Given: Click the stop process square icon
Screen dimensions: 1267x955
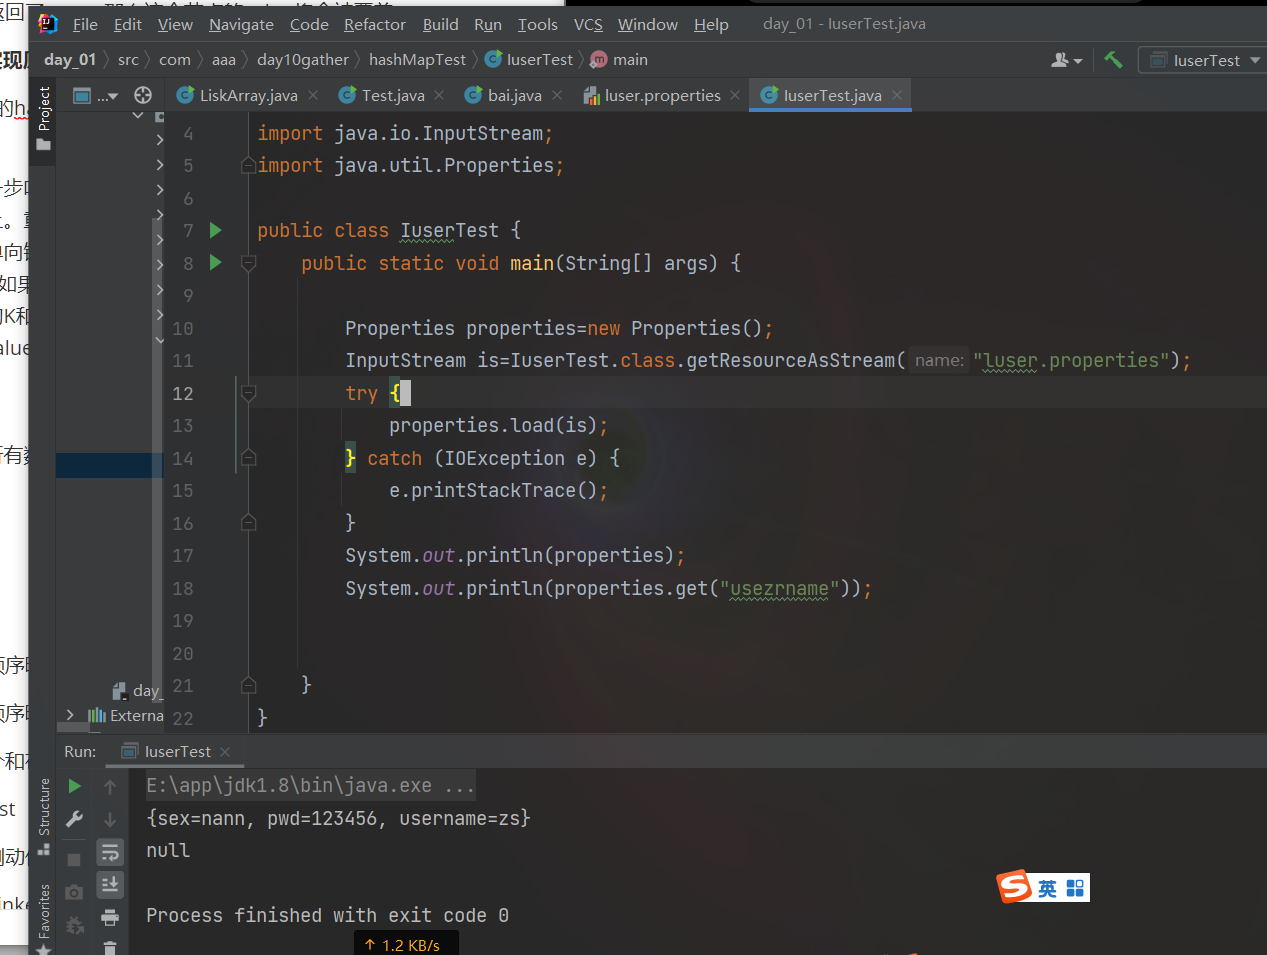Looking at the screenshot, I should pos(74,859).
